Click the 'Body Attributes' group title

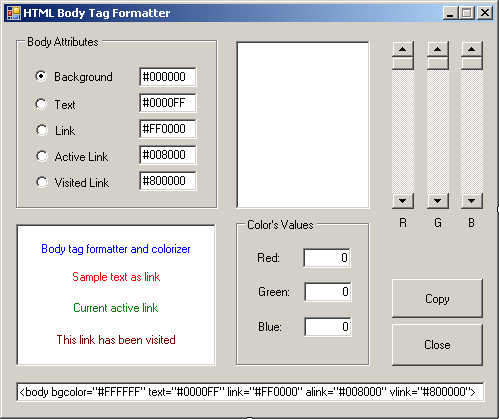(x=63, y=42)
